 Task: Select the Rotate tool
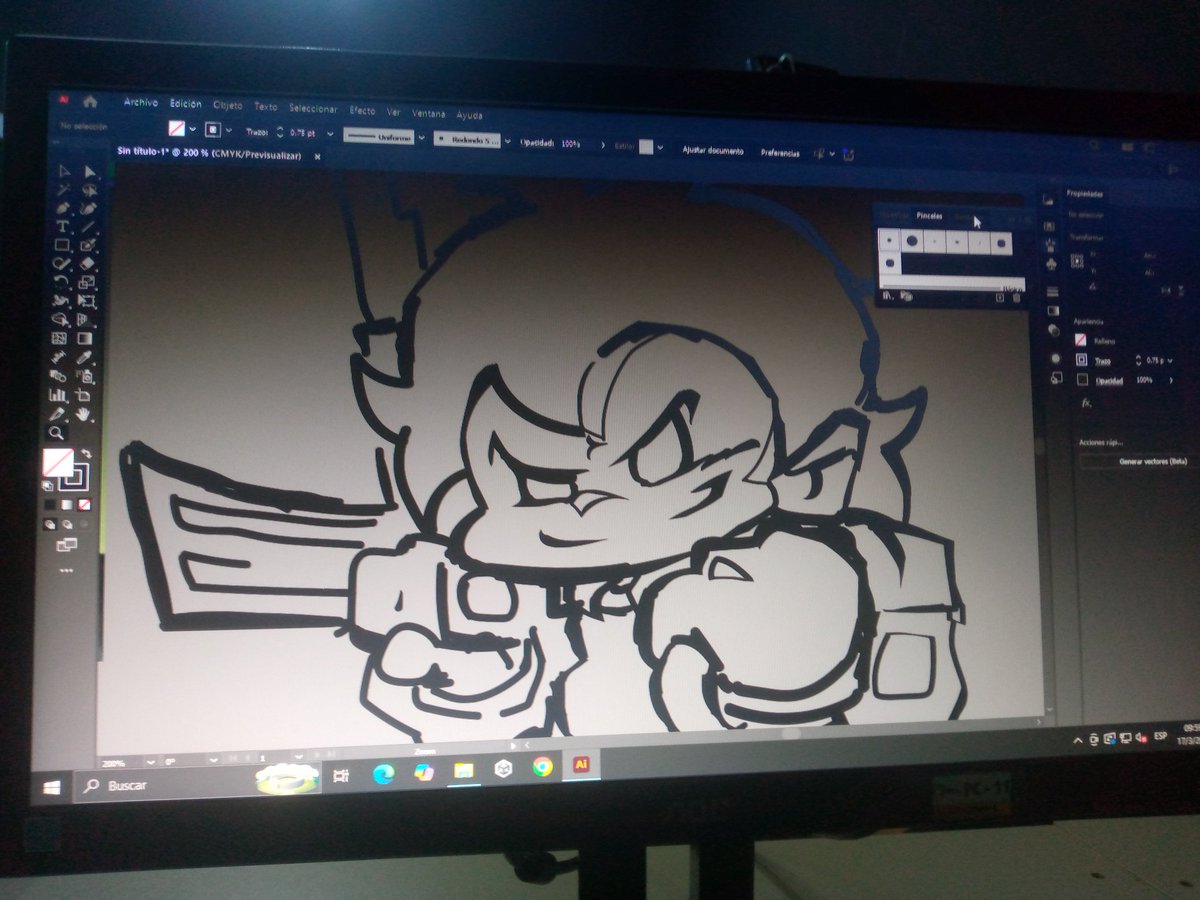(61, 282)
